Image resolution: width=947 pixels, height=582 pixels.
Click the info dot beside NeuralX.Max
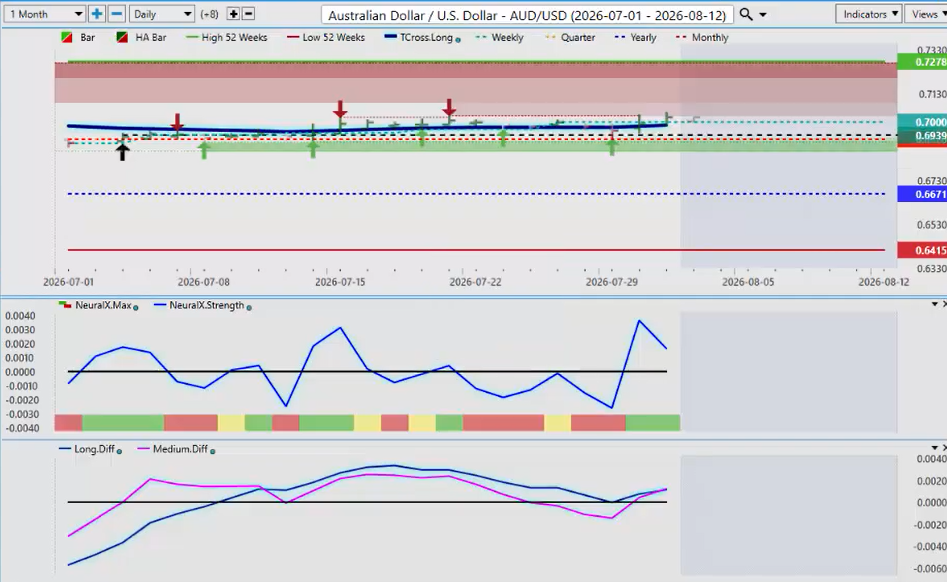tap(136, 307)
